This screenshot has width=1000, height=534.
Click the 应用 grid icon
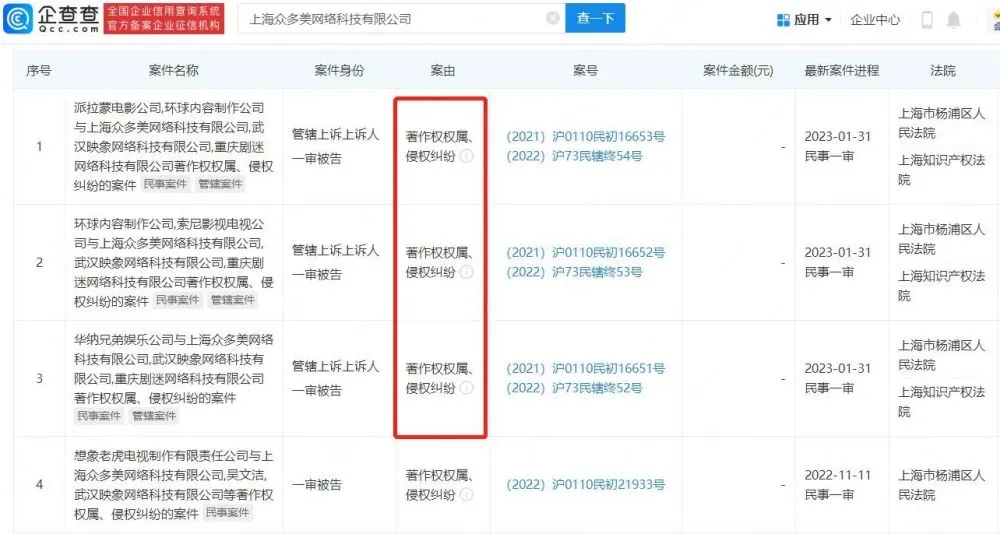(x=783, y=20)
